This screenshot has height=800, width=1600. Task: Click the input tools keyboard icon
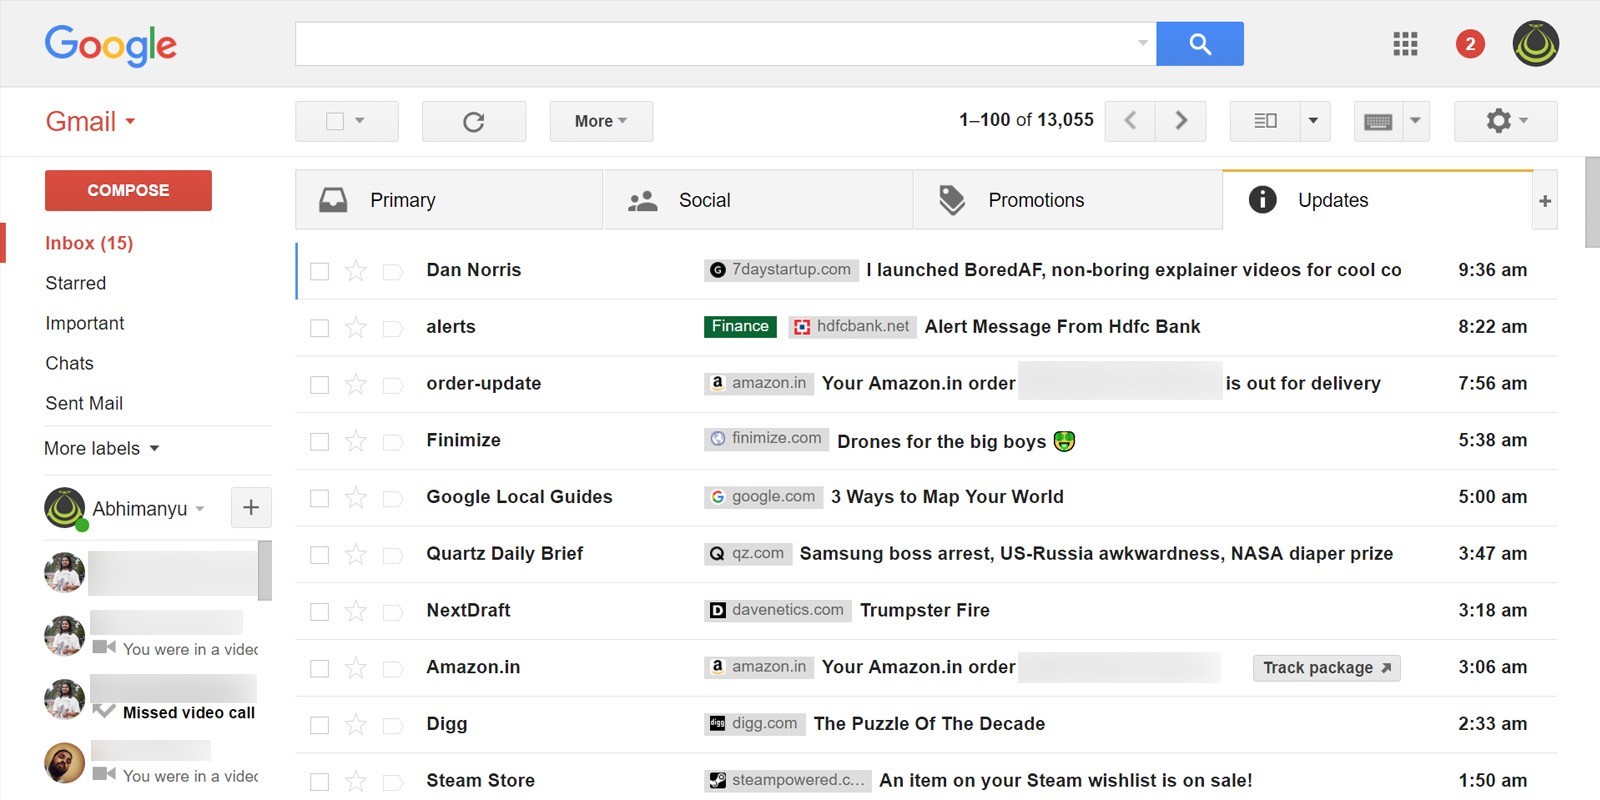(1378, 121)
